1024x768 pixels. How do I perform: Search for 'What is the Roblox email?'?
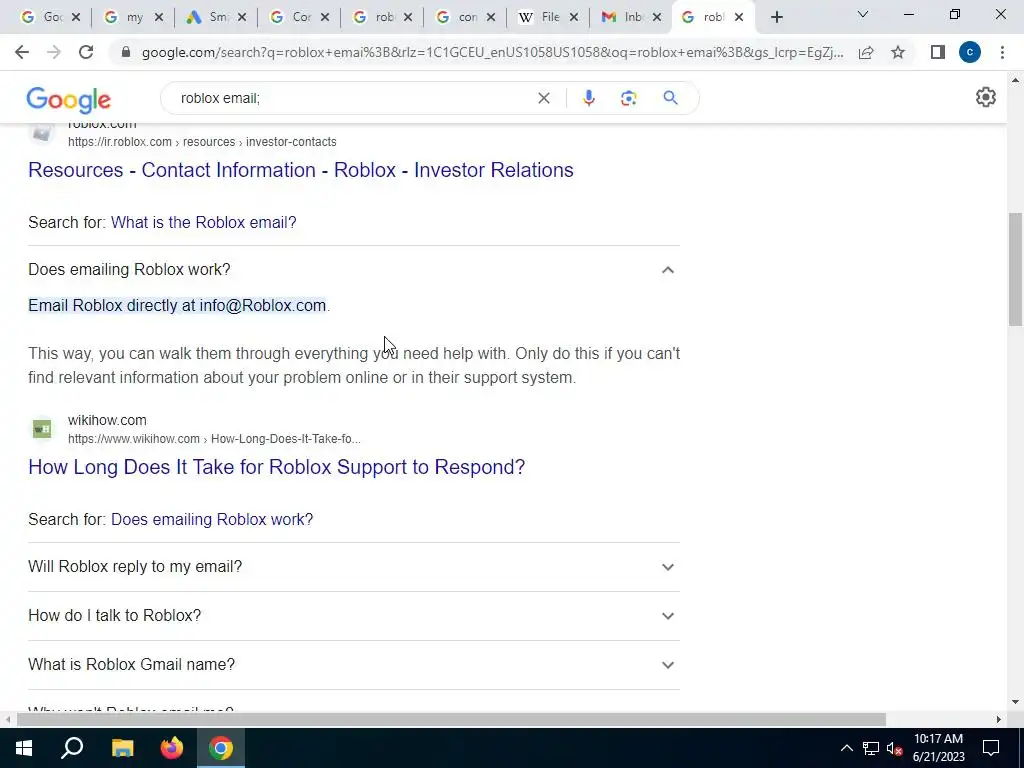pos(204,223)
